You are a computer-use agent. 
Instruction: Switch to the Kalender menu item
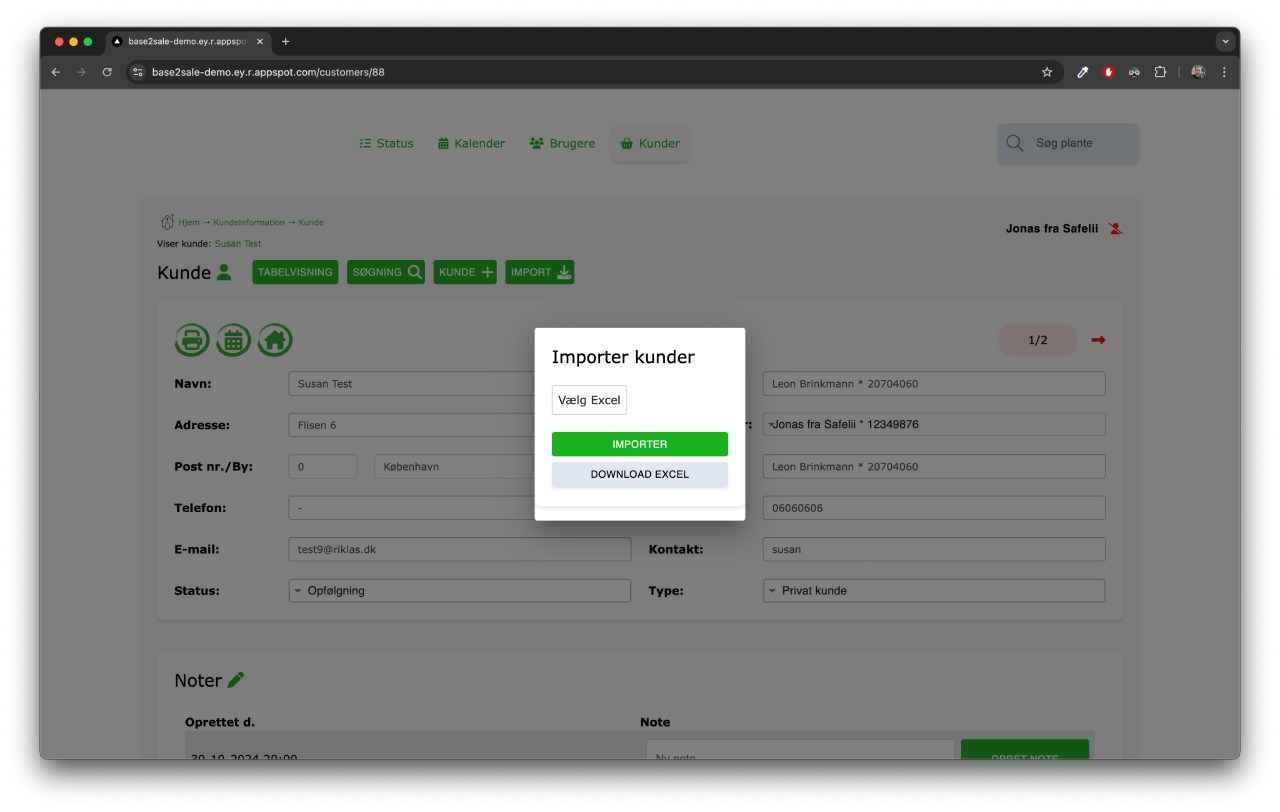[471, 143]
